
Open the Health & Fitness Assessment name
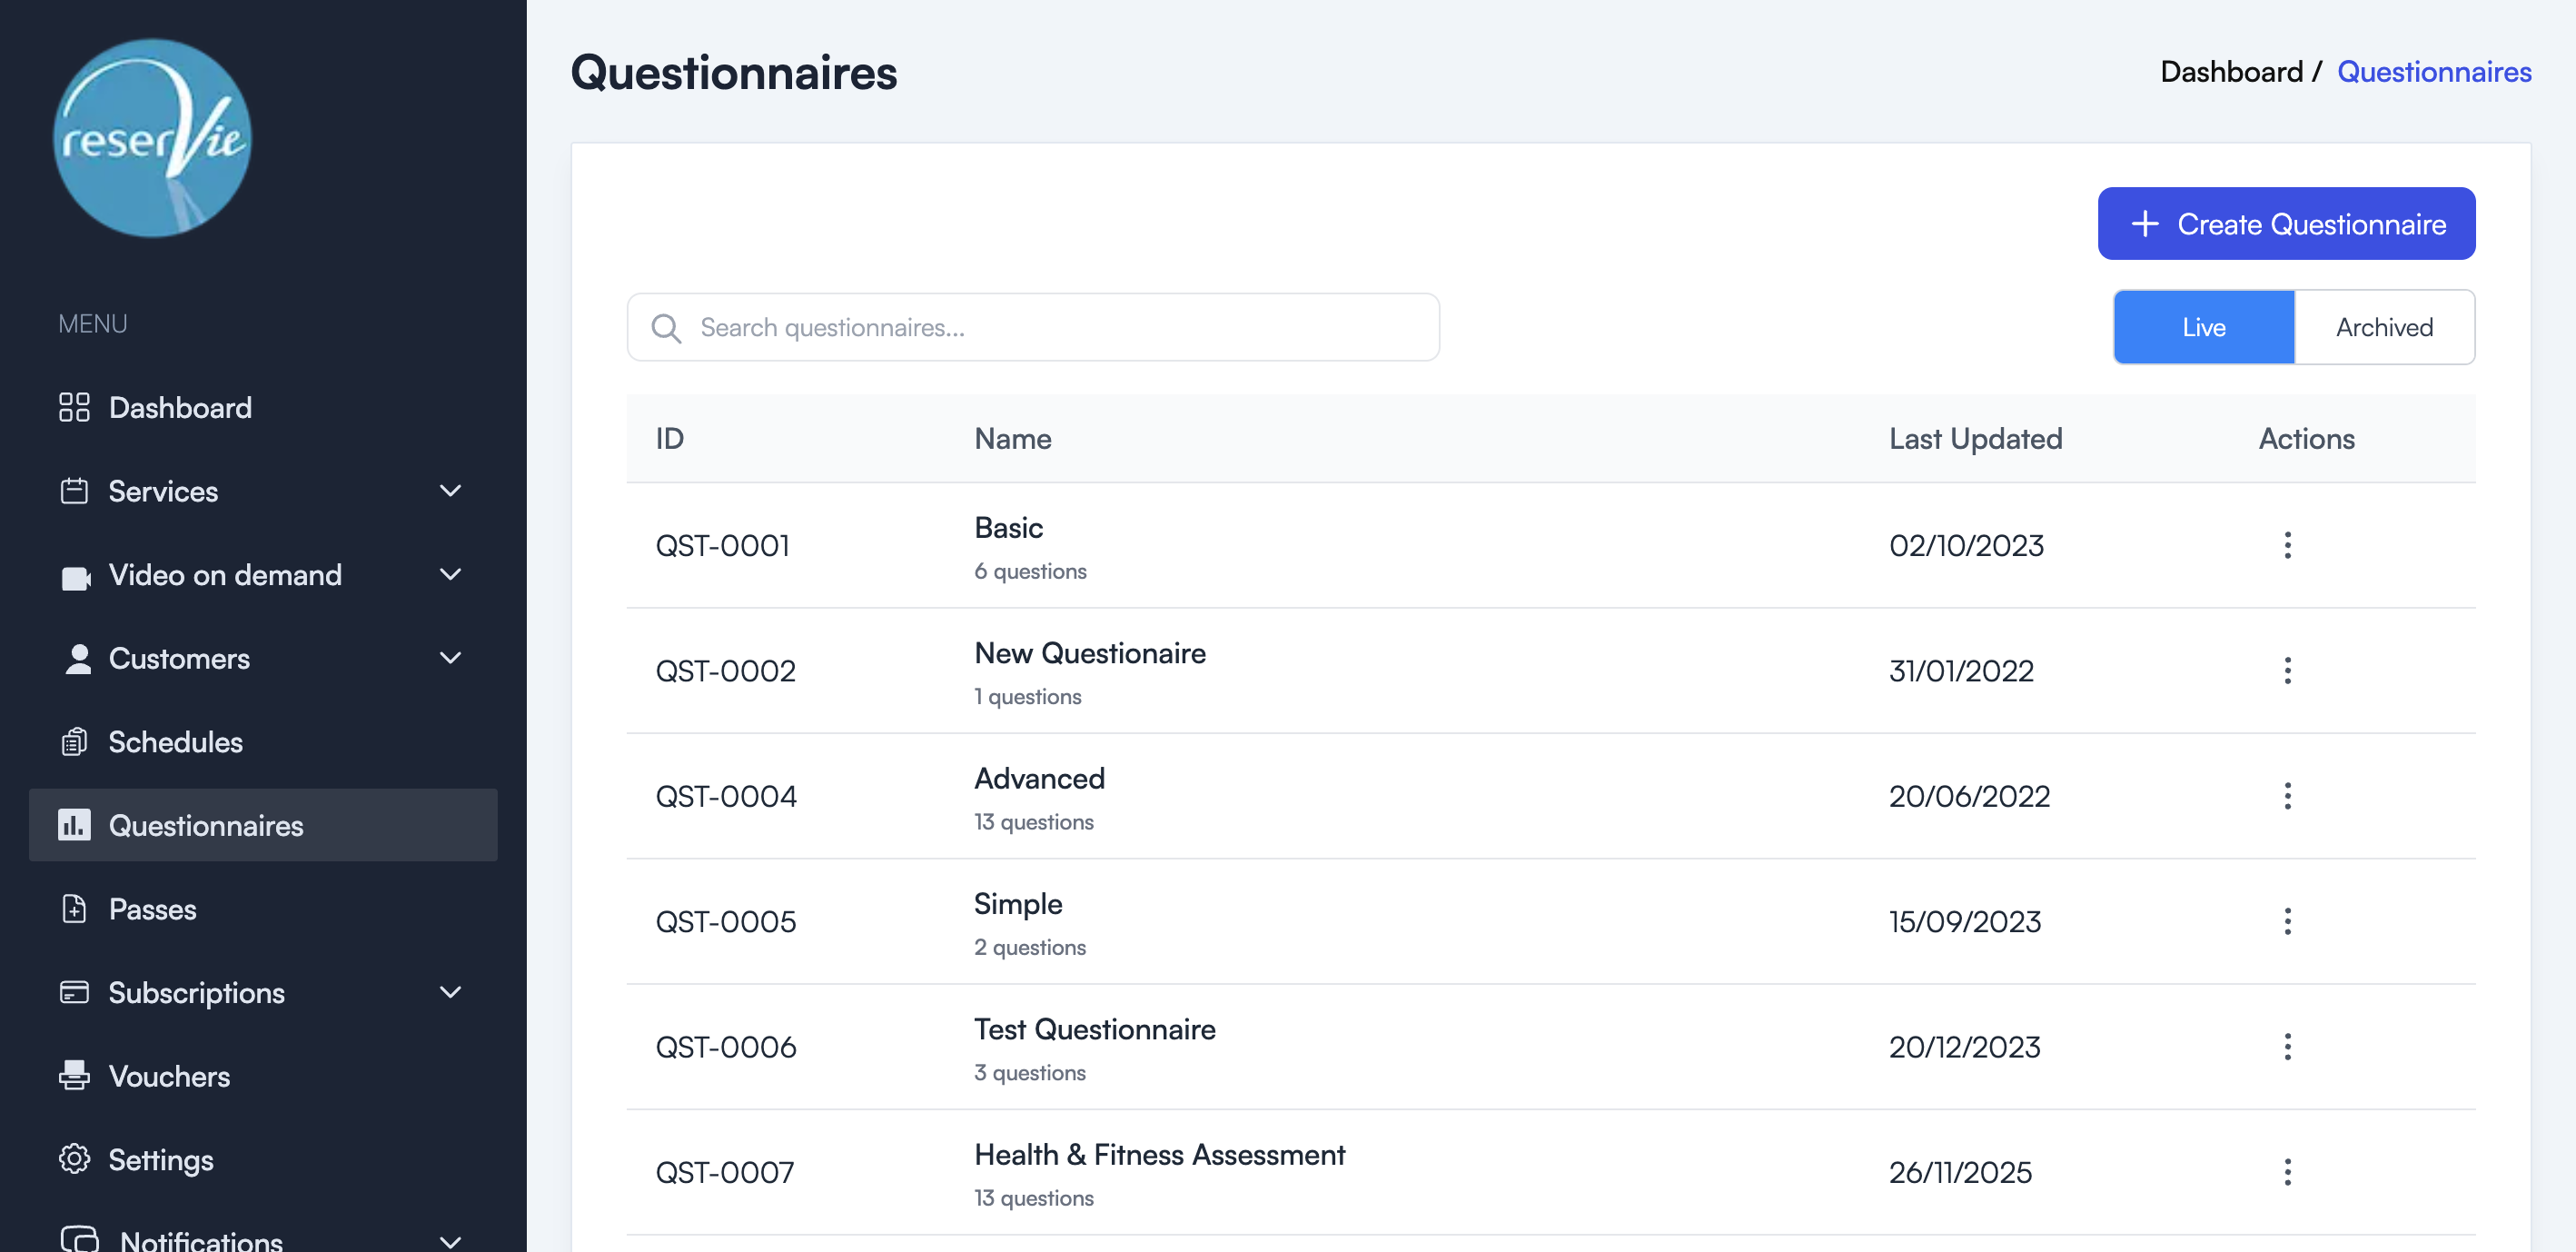click(1159, 1154)
